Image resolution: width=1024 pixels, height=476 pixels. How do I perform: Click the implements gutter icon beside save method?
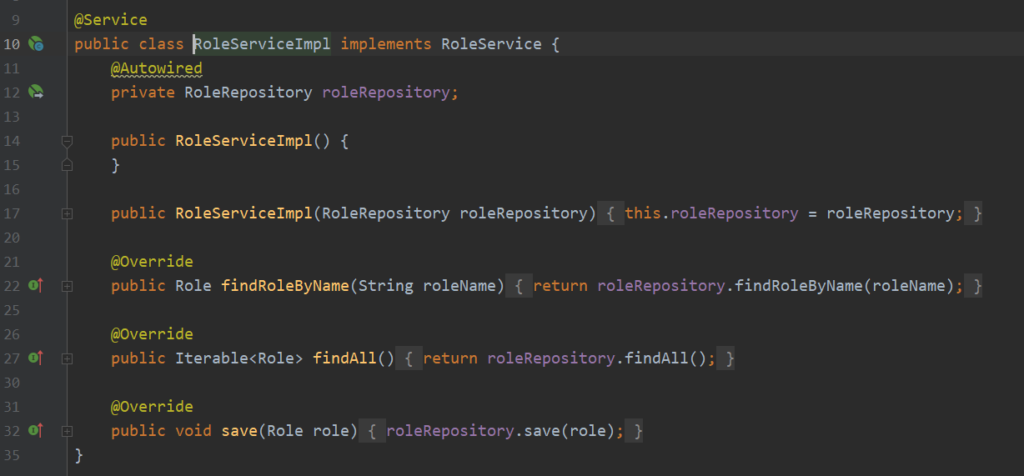tap(36, 430)
